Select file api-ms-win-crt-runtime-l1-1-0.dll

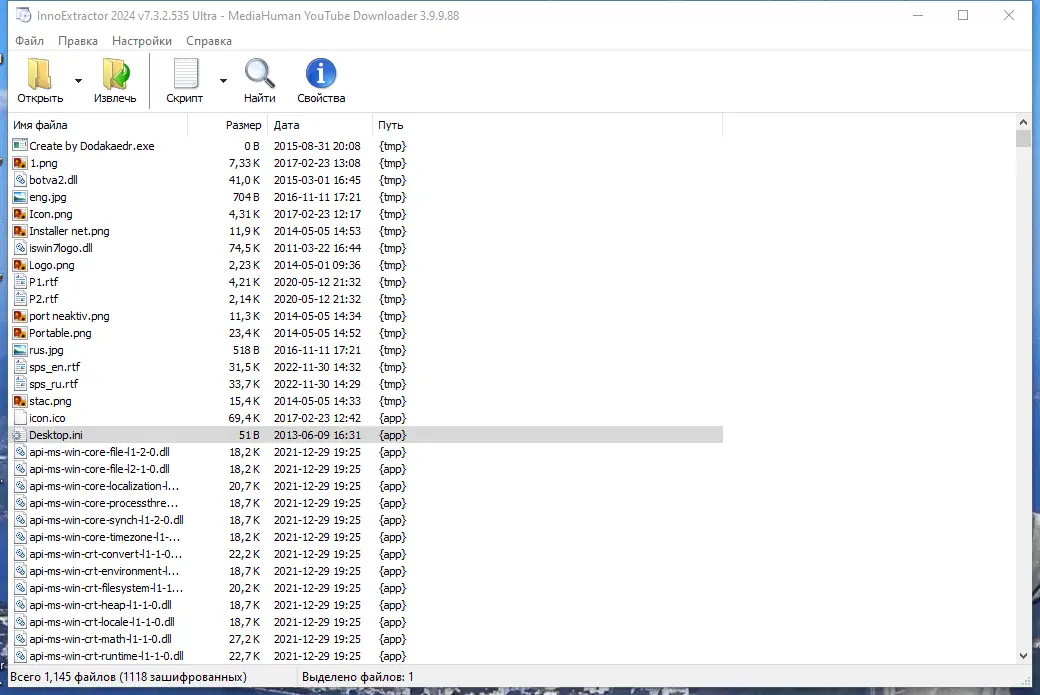pyautogui.click(x=106, y=657)
